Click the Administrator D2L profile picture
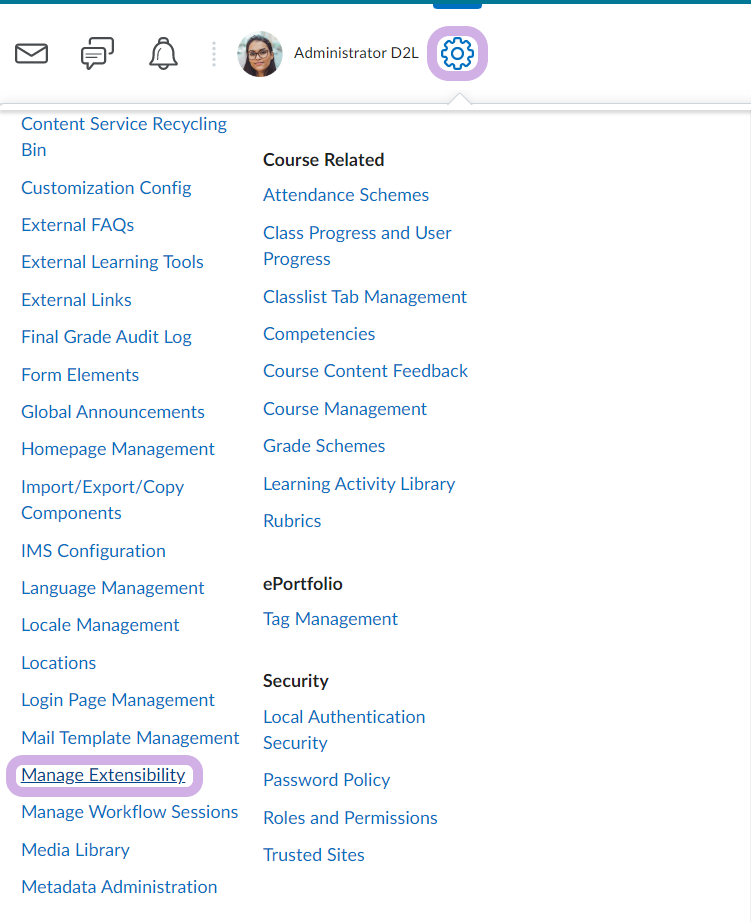Viewport: 751px width, 922px height. [259, 54]
